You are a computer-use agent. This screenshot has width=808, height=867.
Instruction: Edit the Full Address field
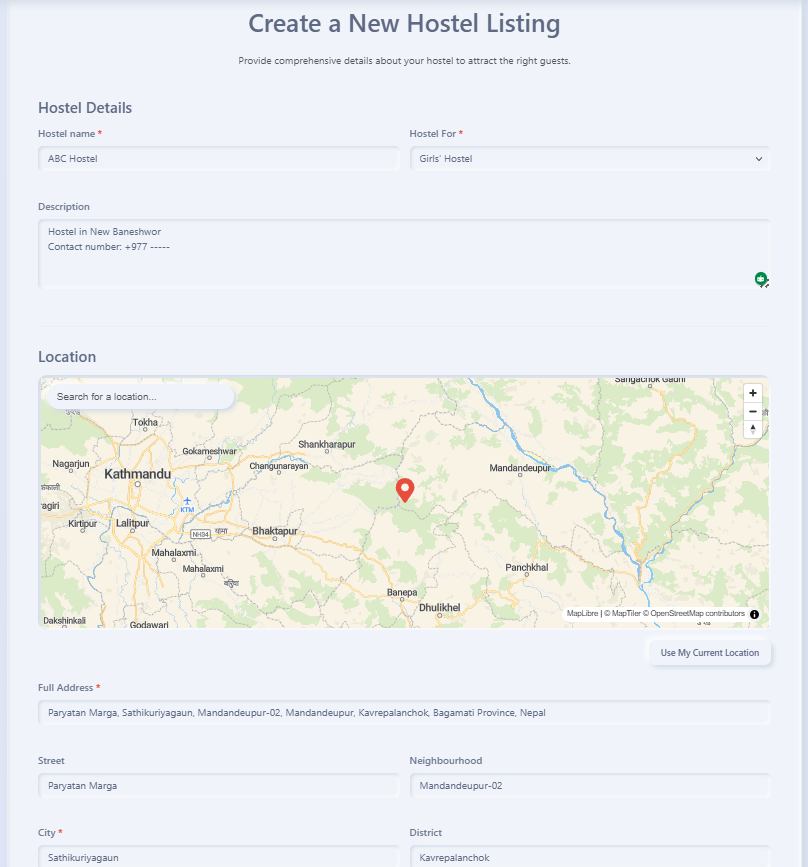click(404, 712)
